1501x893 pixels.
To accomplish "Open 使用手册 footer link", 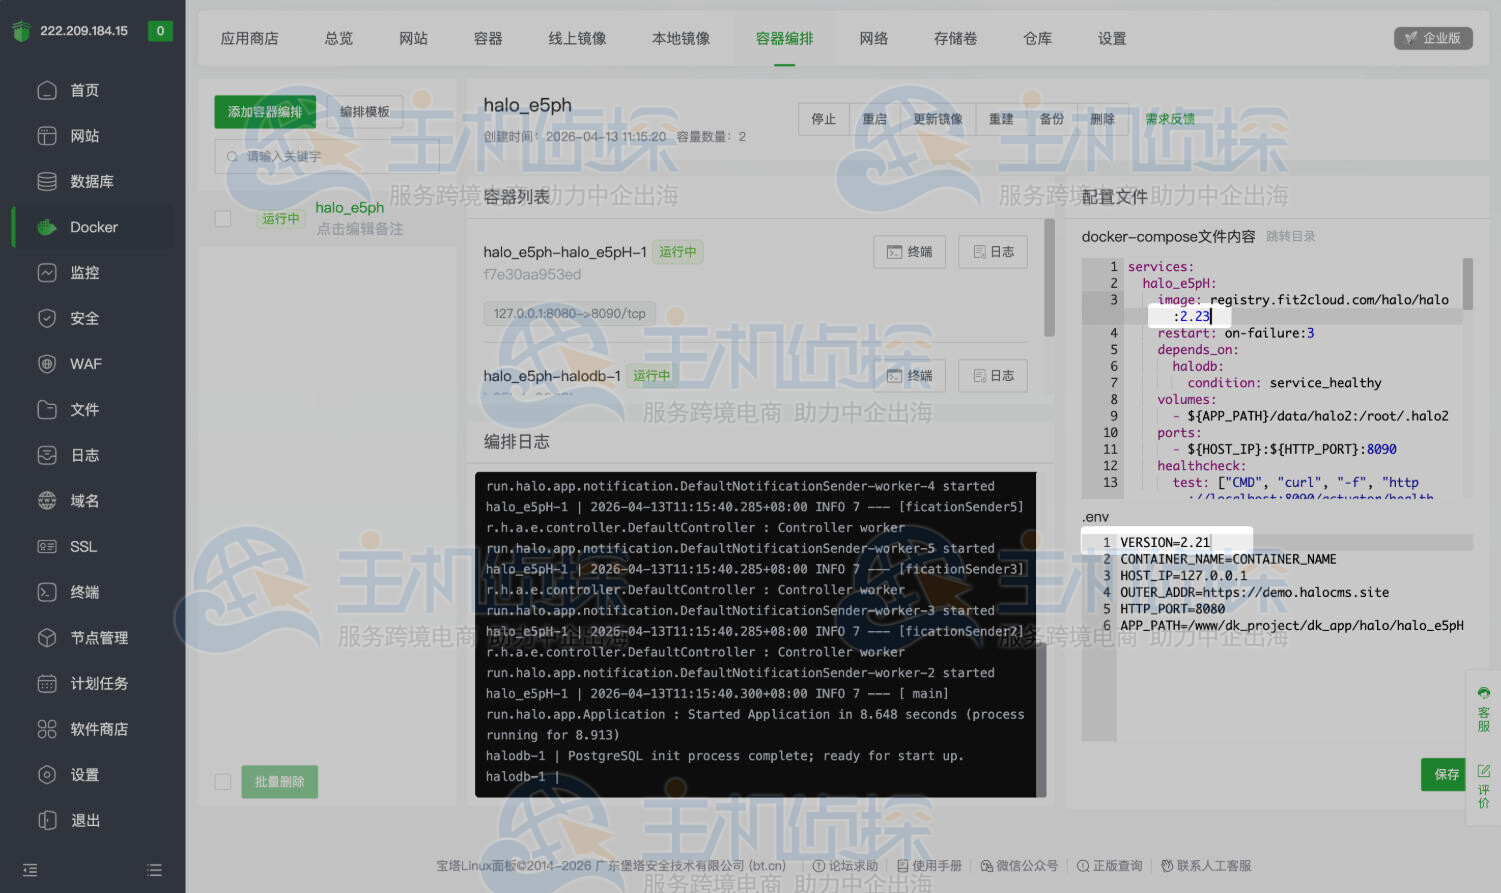I will pos(929,866).
